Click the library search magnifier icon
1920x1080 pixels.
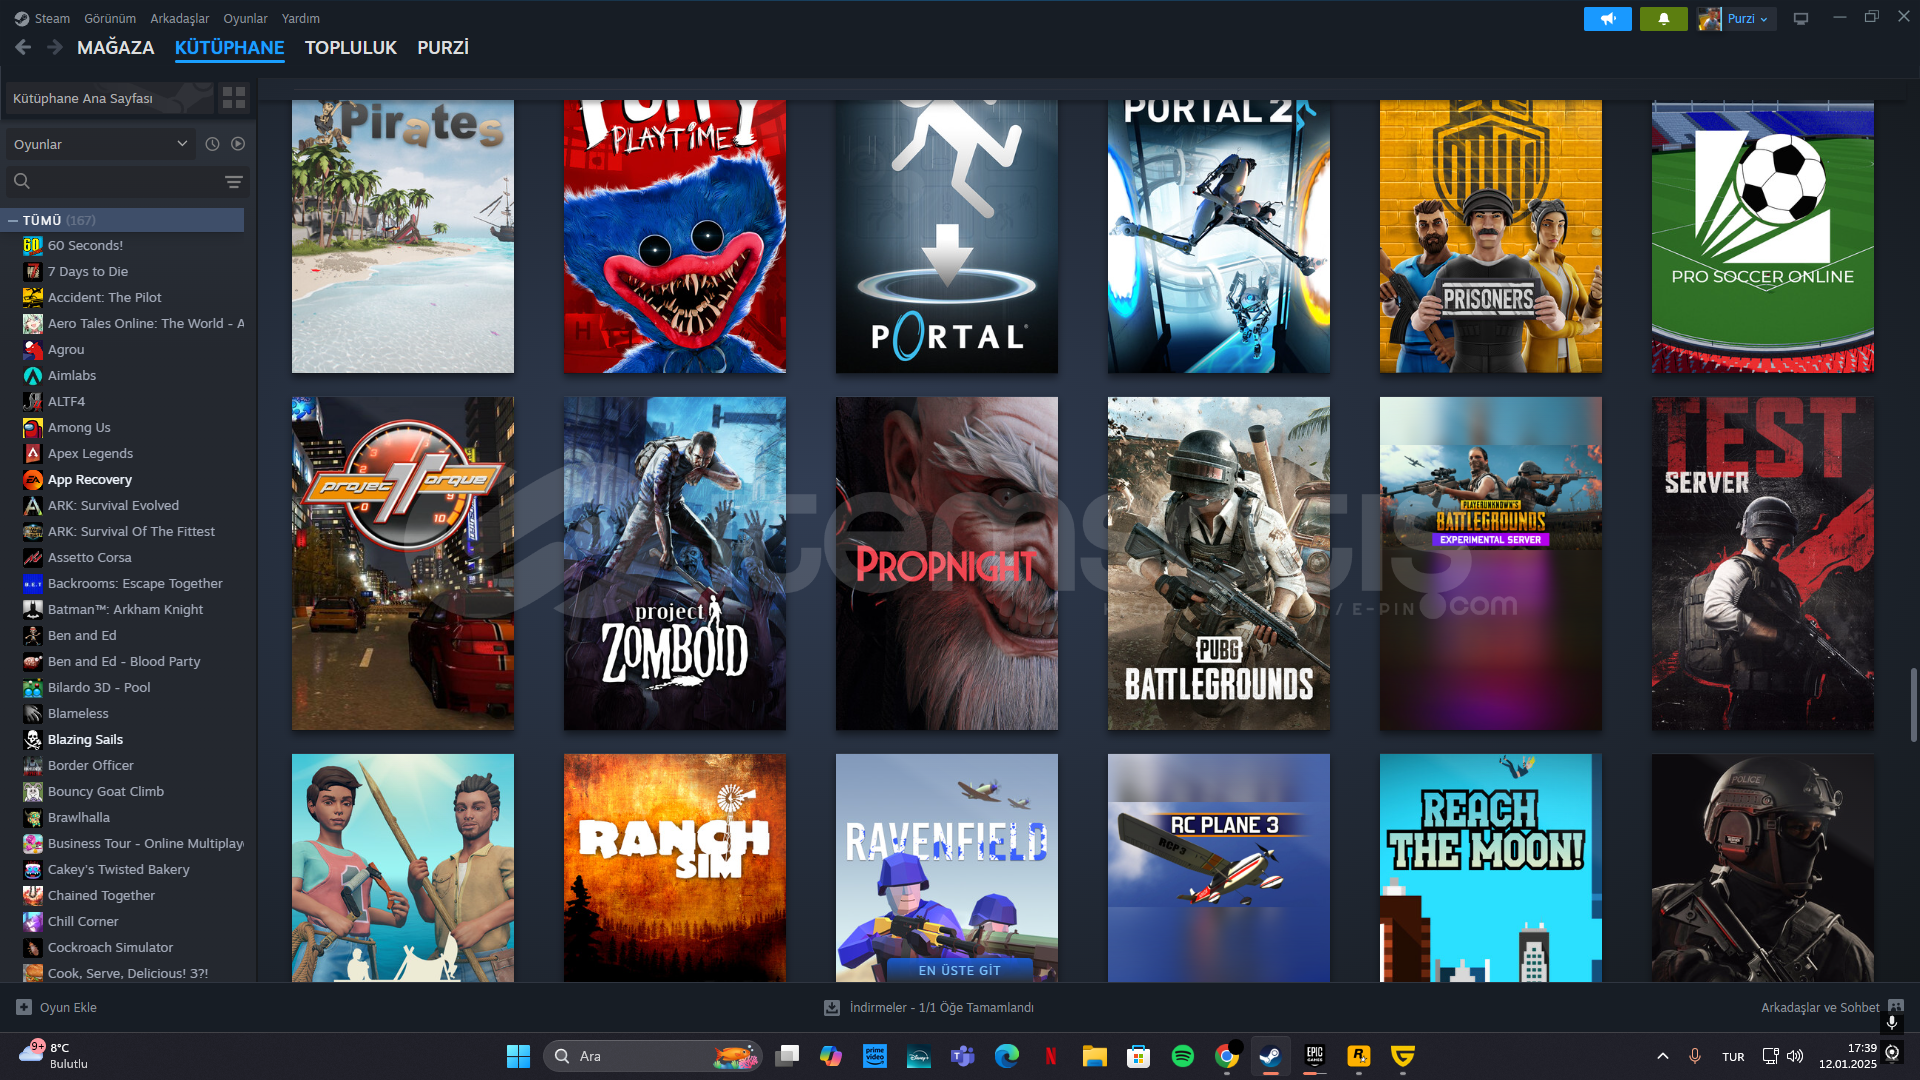22,181
